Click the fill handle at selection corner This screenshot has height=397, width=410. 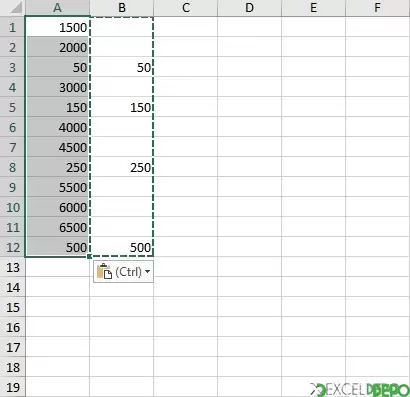(x=89, y=256)
